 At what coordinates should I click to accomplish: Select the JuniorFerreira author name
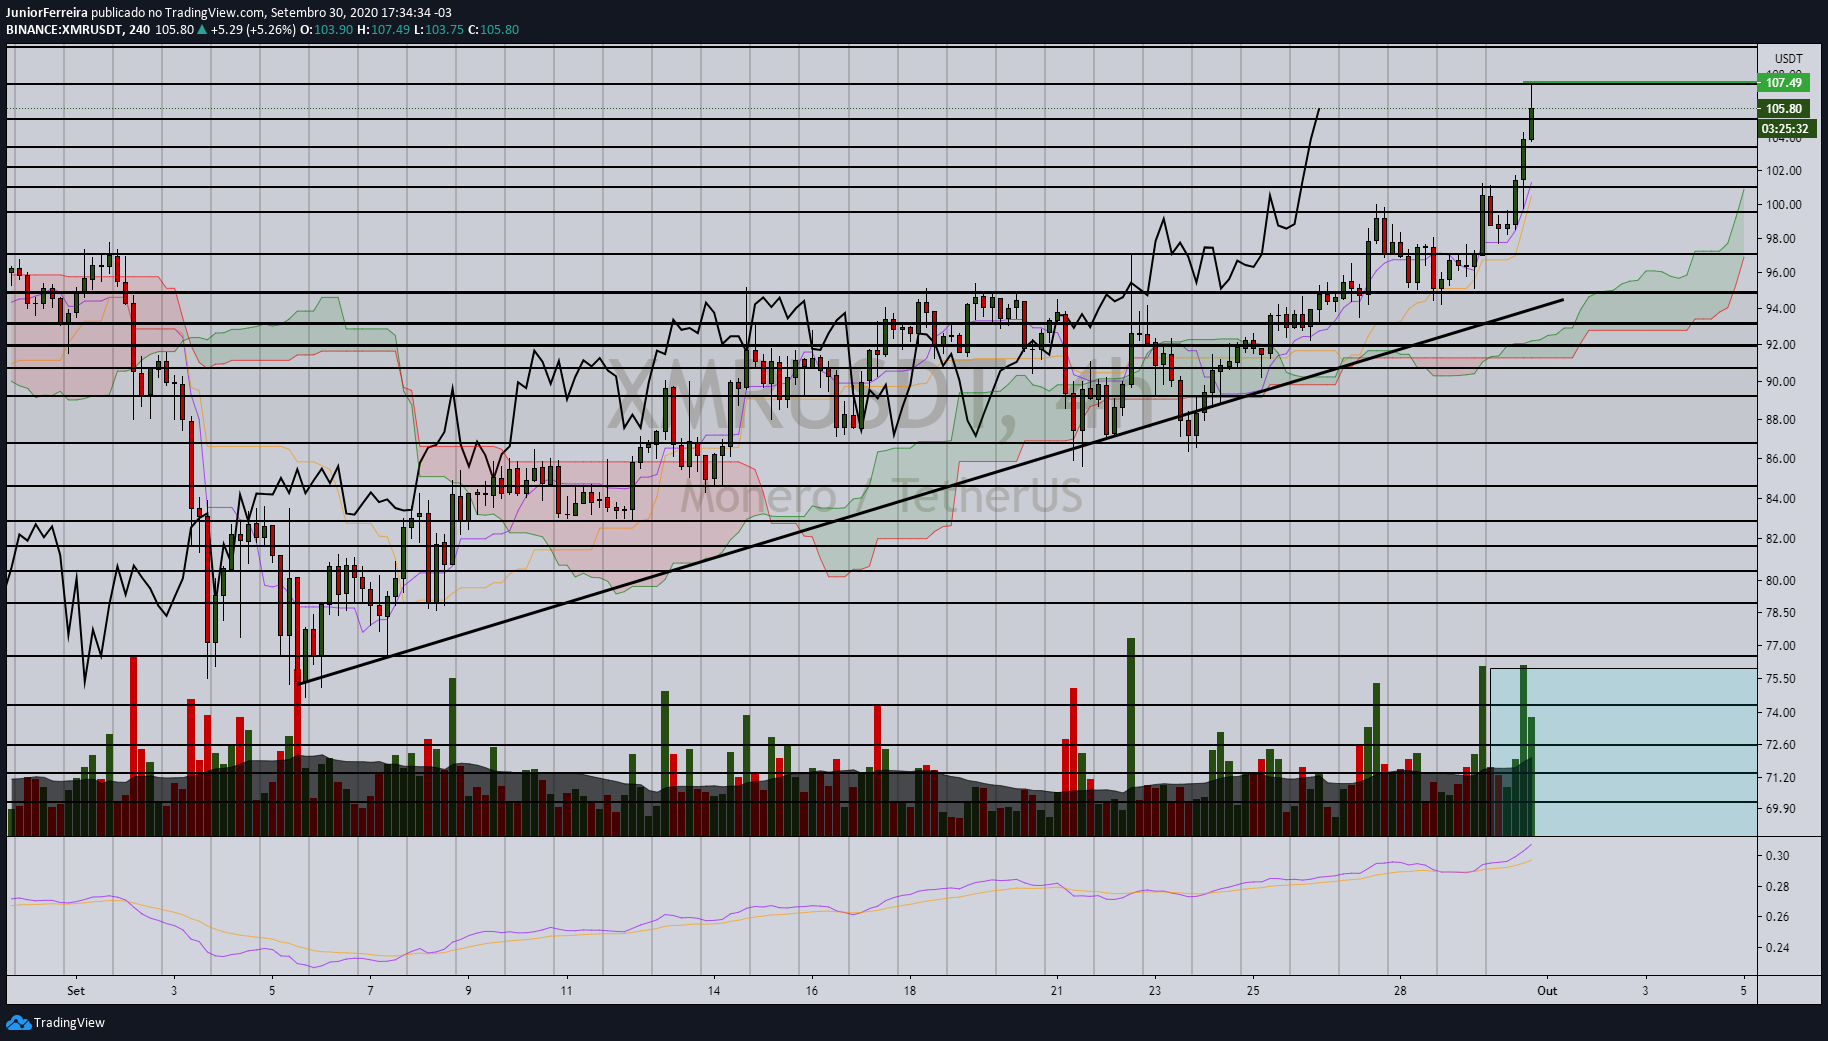point(47,13)
